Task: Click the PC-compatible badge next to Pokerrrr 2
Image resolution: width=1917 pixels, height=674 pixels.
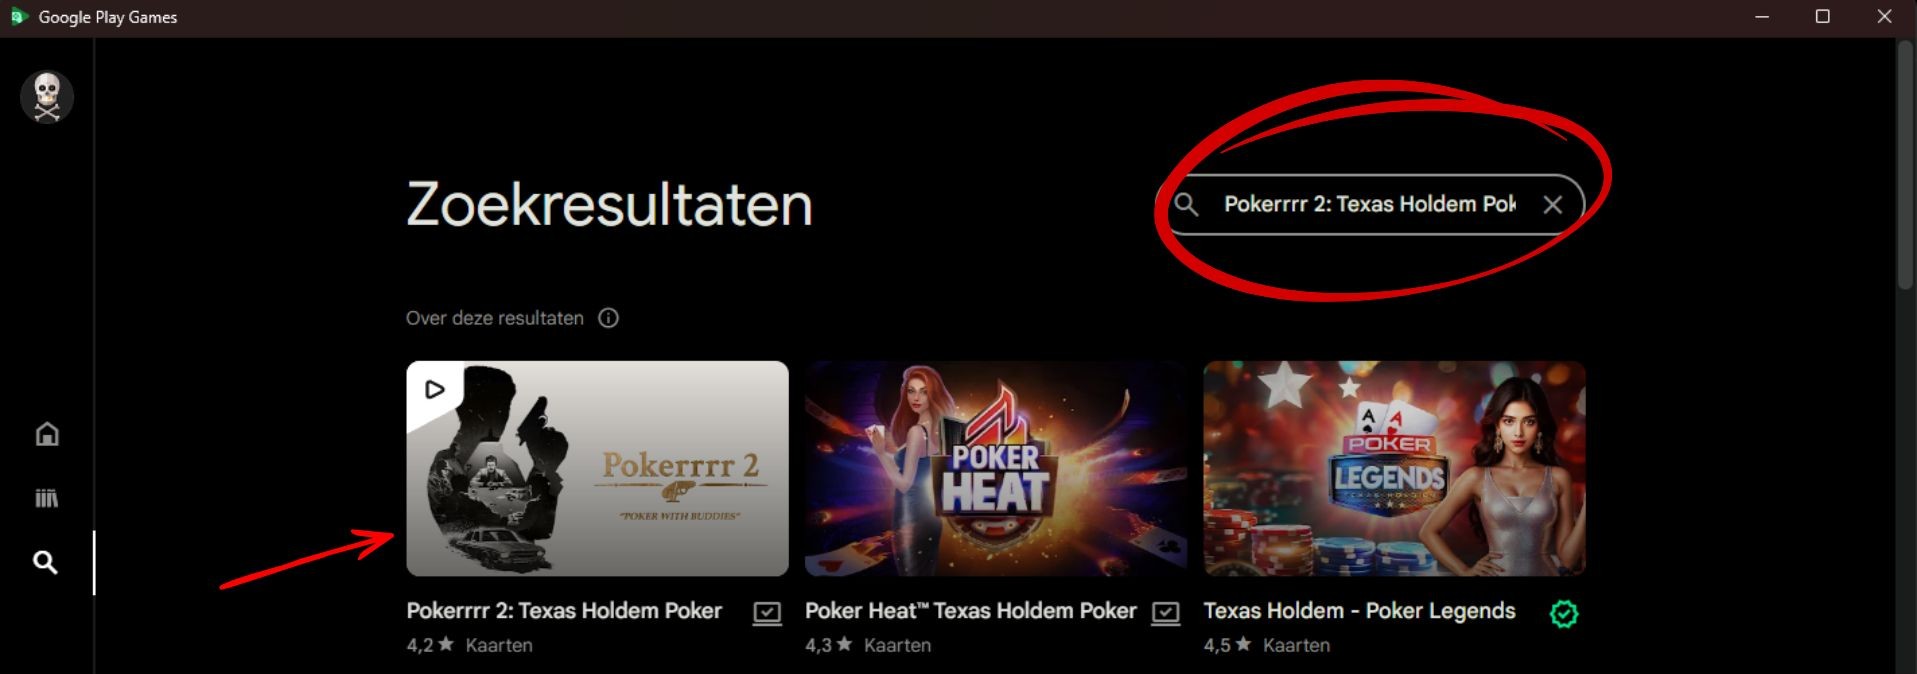Action: click(767, 613)
